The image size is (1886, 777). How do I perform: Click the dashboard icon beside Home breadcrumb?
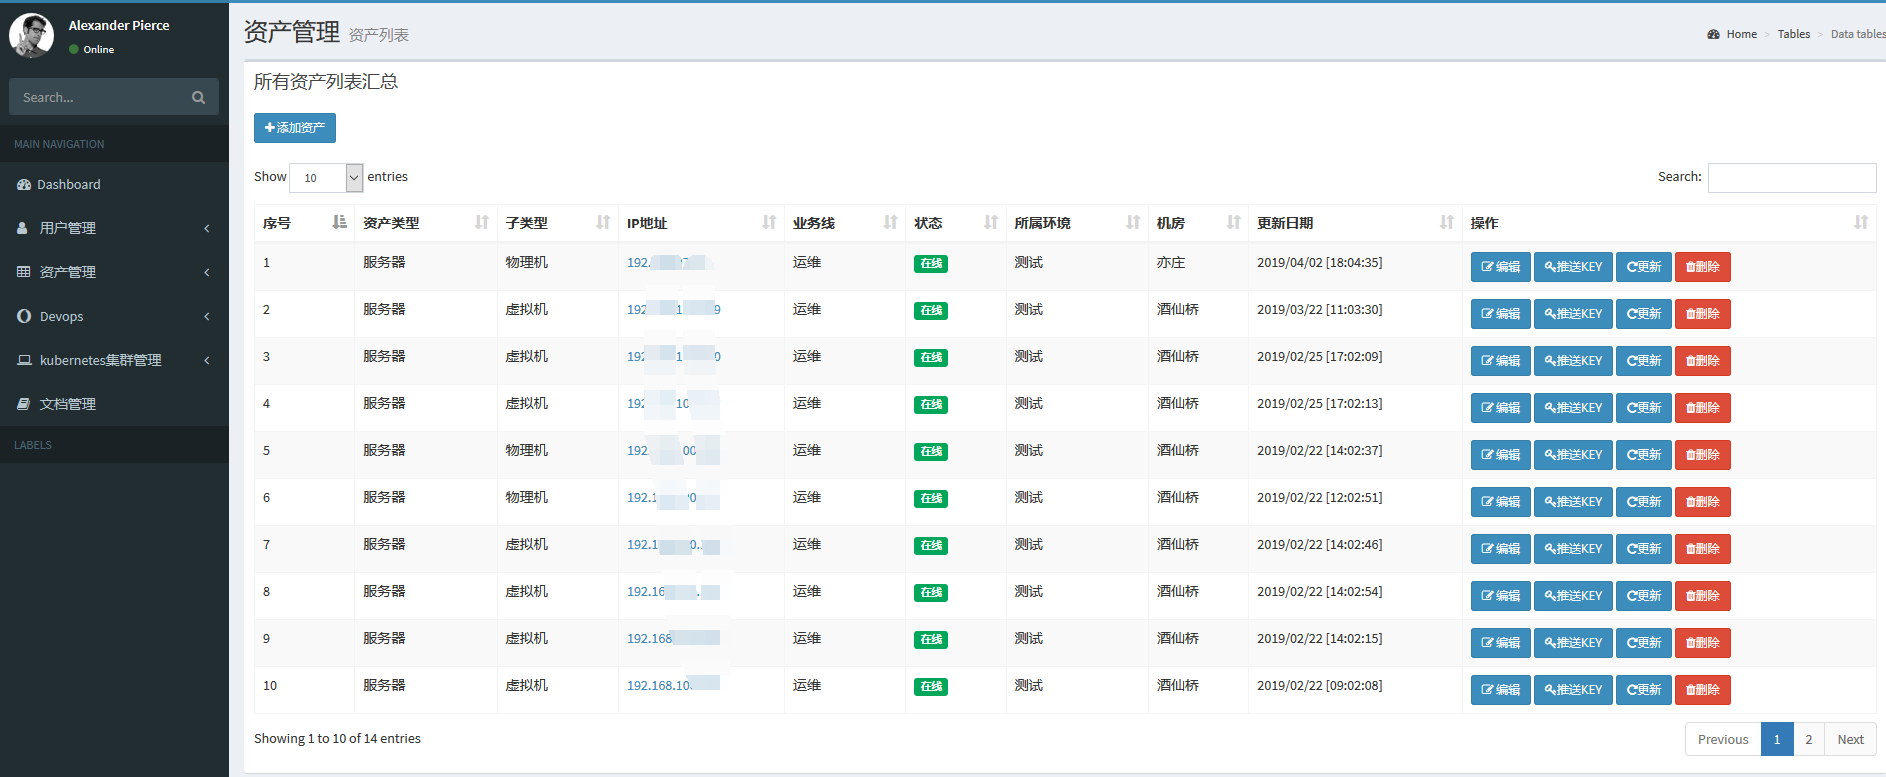(1714, 34)
